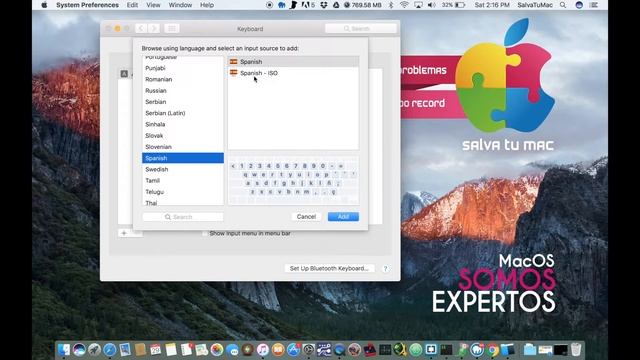Open Calendar in the Dock
The image size is (640, 360).
tap(156, 350)
